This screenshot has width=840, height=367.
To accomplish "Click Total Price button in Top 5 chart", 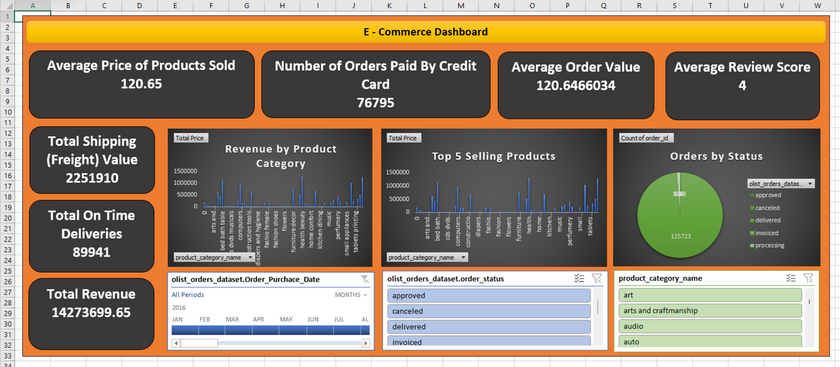I will click(404, 138).
